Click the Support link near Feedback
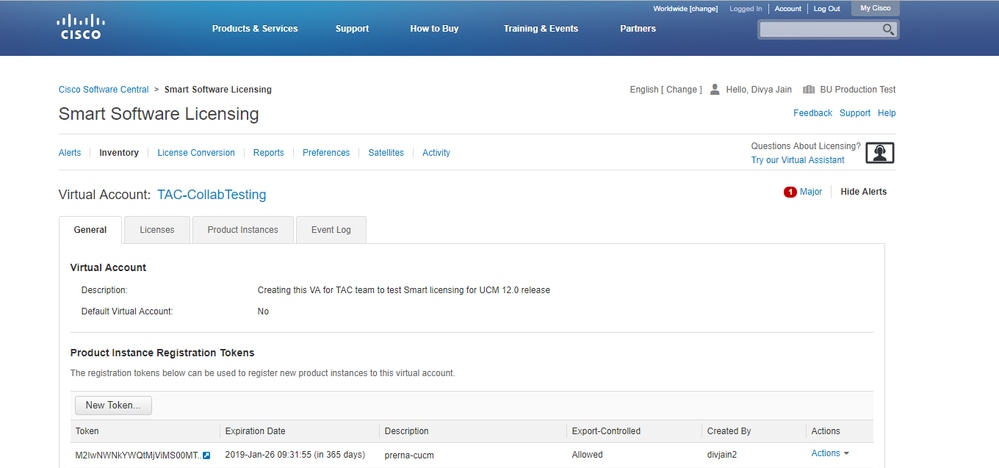The image size is (999, 468). coord(855,113)
